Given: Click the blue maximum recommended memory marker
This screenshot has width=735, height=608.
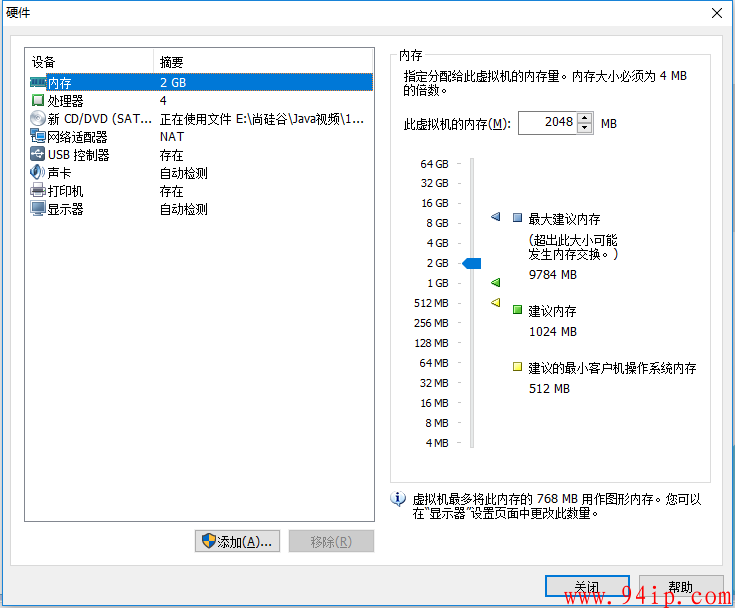Looking at the screenshot, I should [x=495, y=217].
